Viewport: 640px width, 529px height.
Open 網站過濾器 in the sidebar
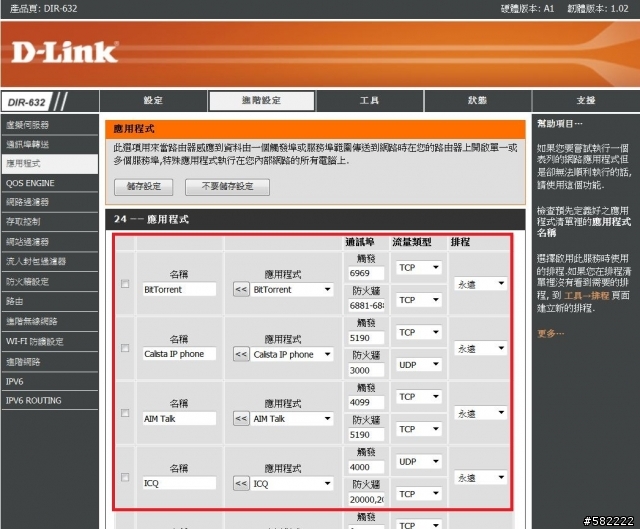tap(50, 242)
